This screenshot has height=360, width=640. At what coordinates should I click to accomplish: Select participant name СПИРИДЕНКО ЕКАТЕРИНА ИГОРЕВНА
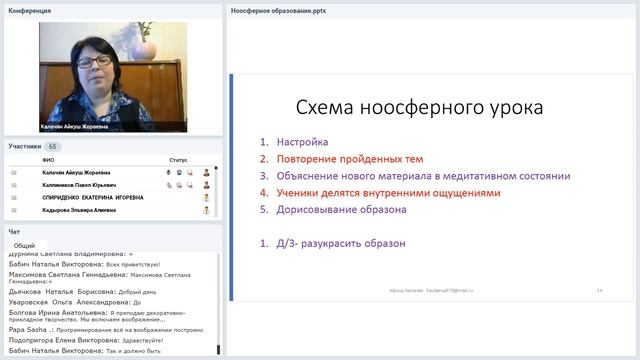tap(93, 198)
